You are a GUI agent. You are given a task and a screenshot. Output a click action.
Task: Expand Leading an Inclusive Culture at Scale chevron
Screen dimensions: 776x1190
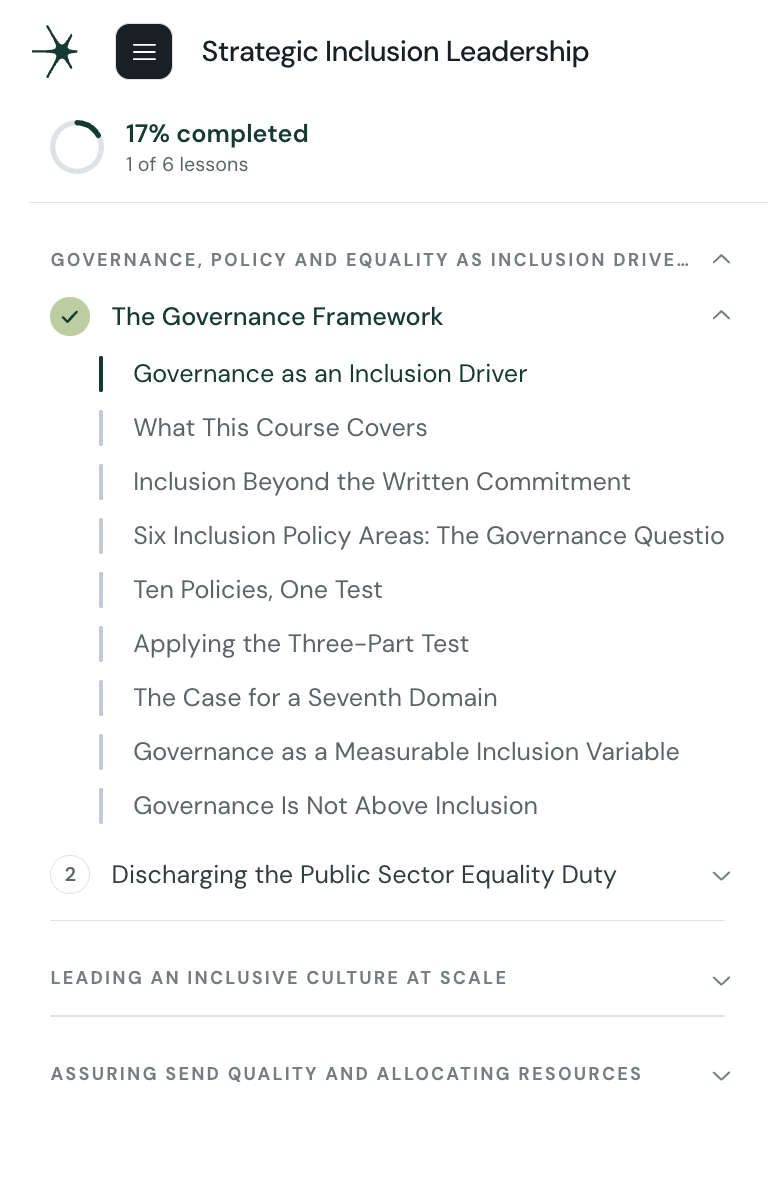(x=721, y=980)
